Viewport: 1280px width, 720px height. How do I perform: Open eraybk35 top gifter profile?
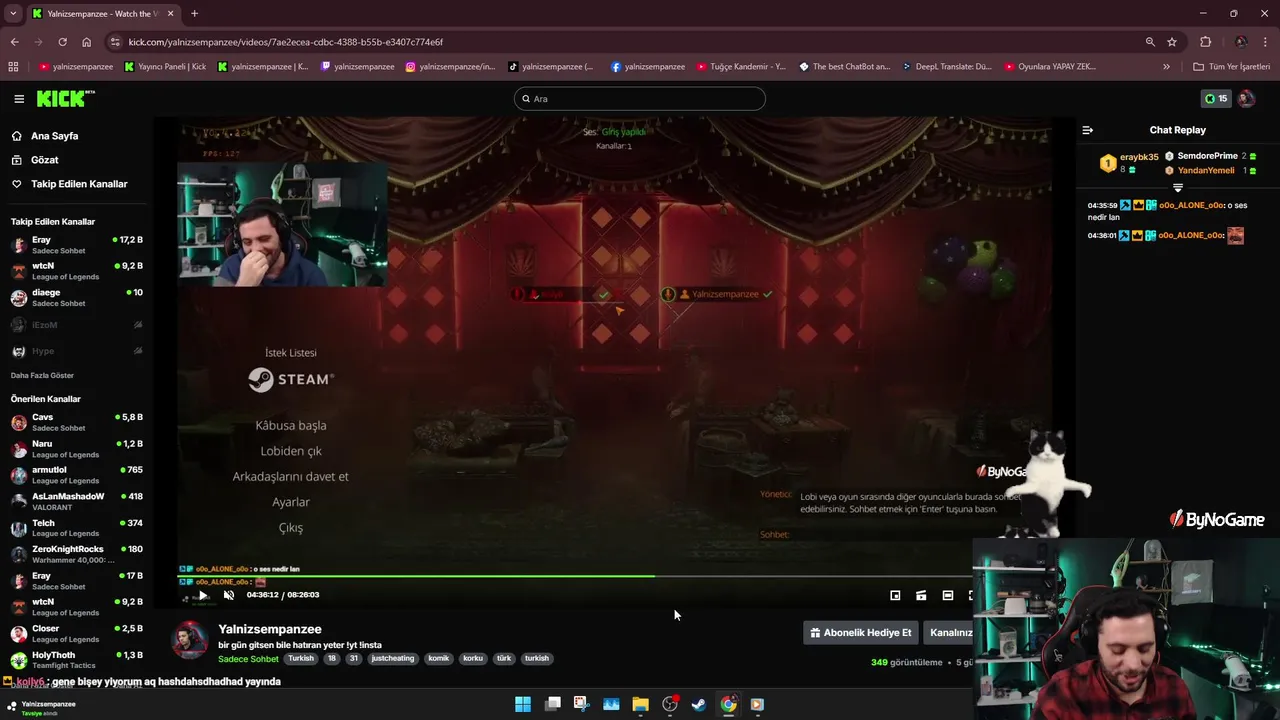tap(1139, 157)
